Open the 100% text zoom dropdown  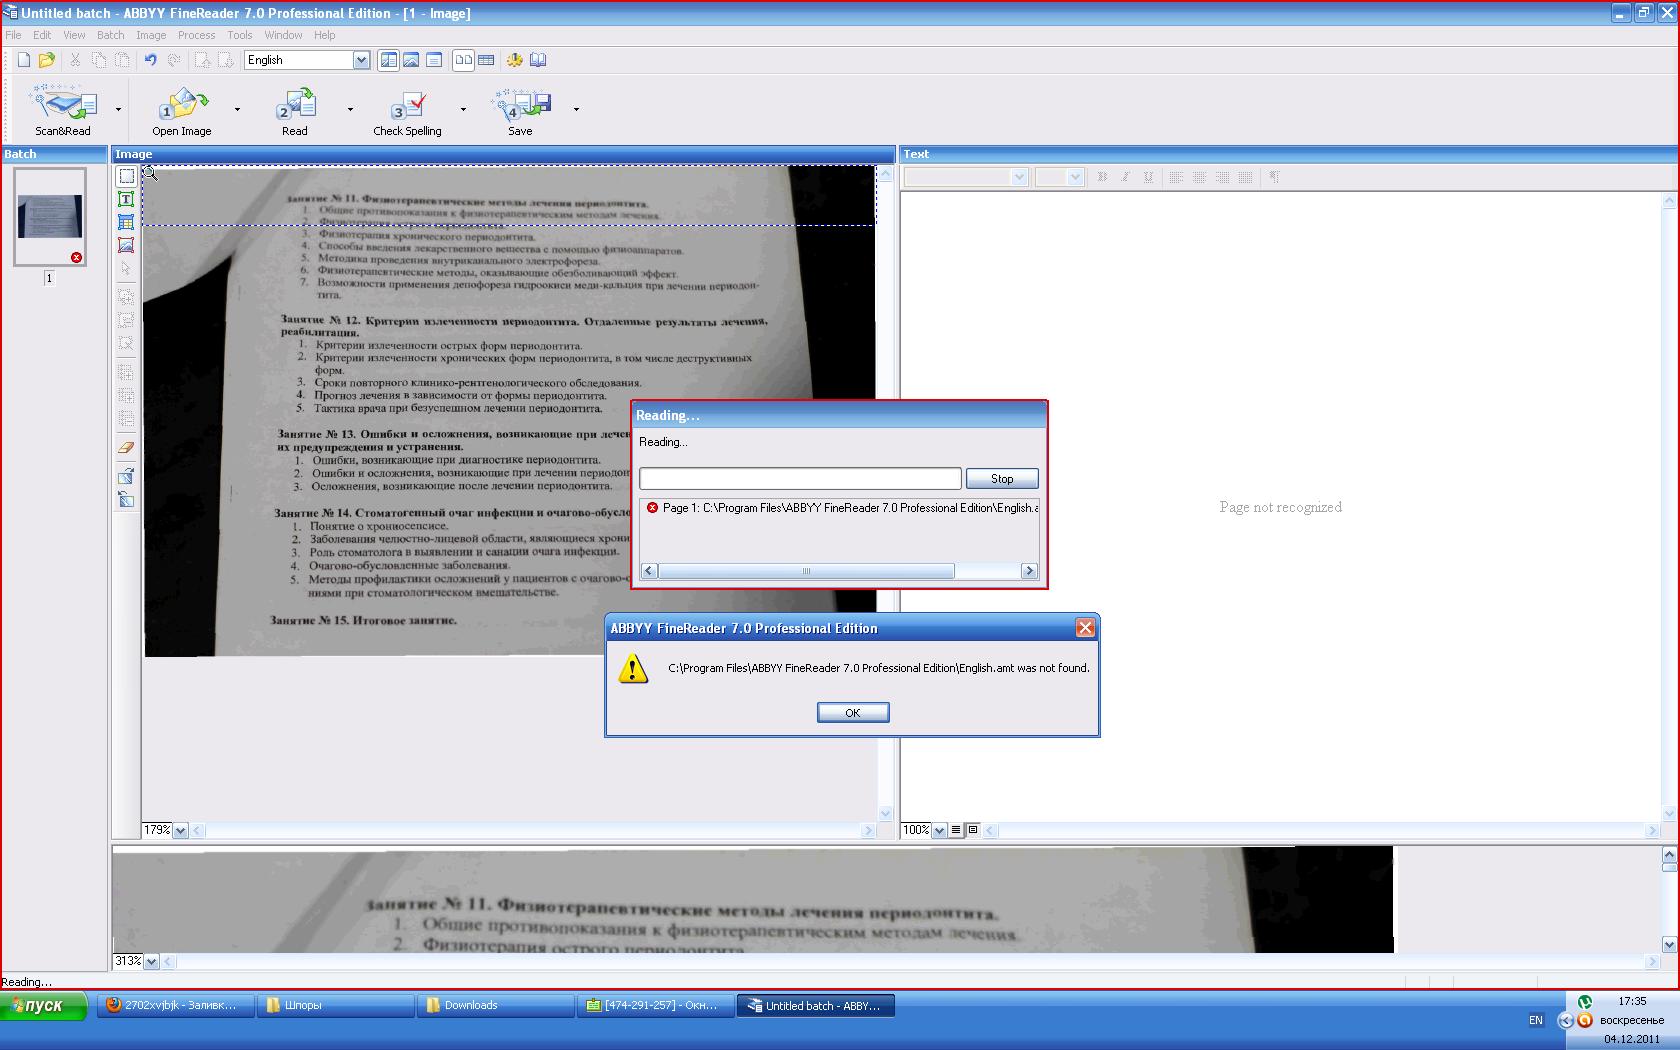[940, 830]
